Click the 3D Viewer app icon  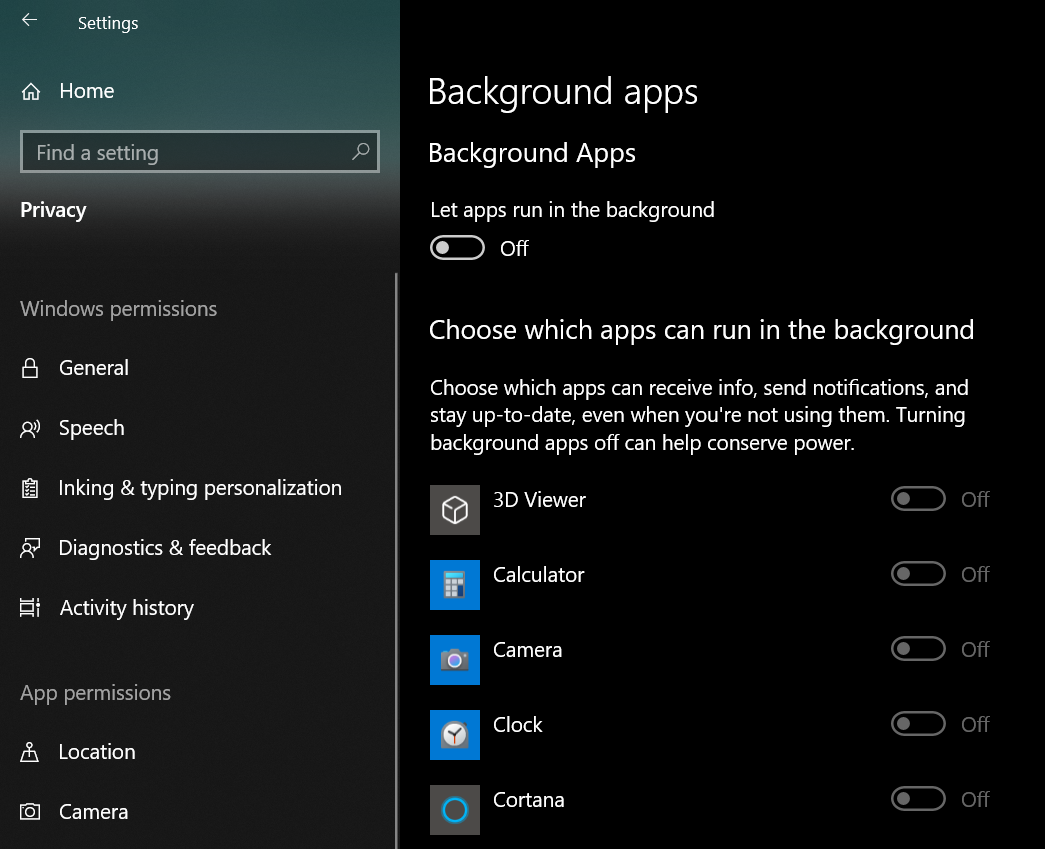tap(455, 510)
